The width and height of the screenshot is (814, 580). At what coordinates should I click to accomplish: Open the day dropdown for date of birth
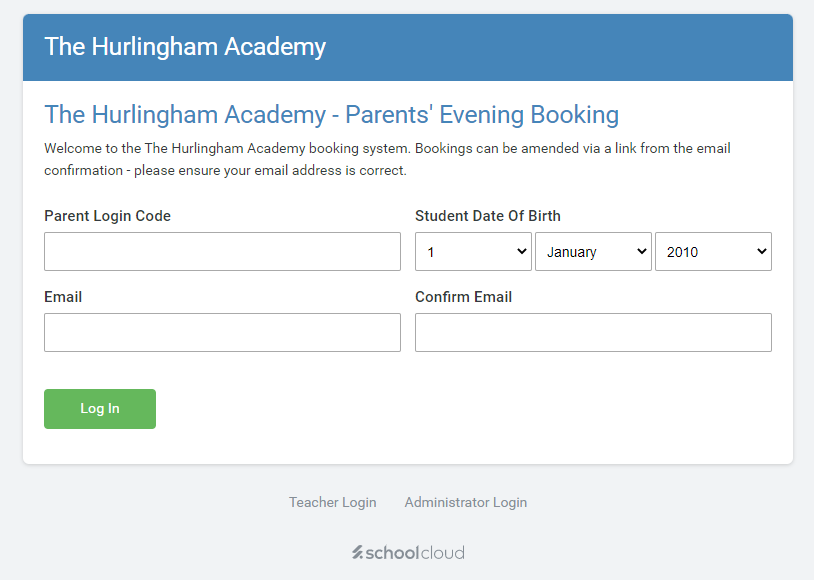473,252
